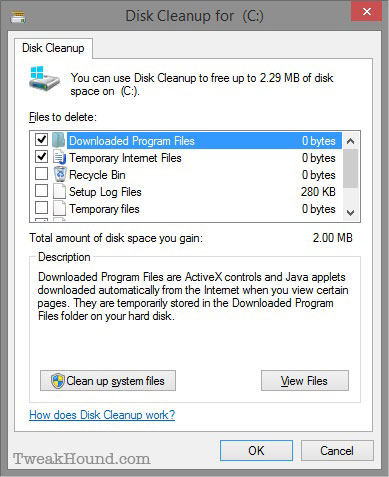
Task: Select the Temporary Internet Files page icon
Action: pos(60,157)
